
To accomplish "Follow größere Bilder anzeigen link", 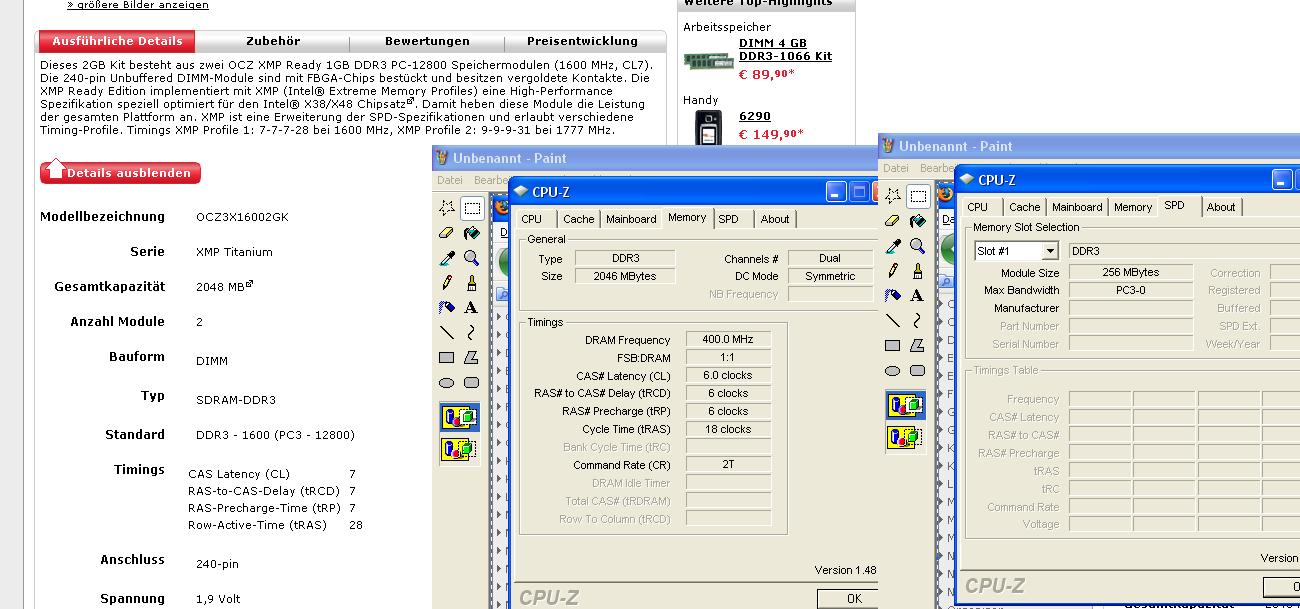I will click(138, 5).
